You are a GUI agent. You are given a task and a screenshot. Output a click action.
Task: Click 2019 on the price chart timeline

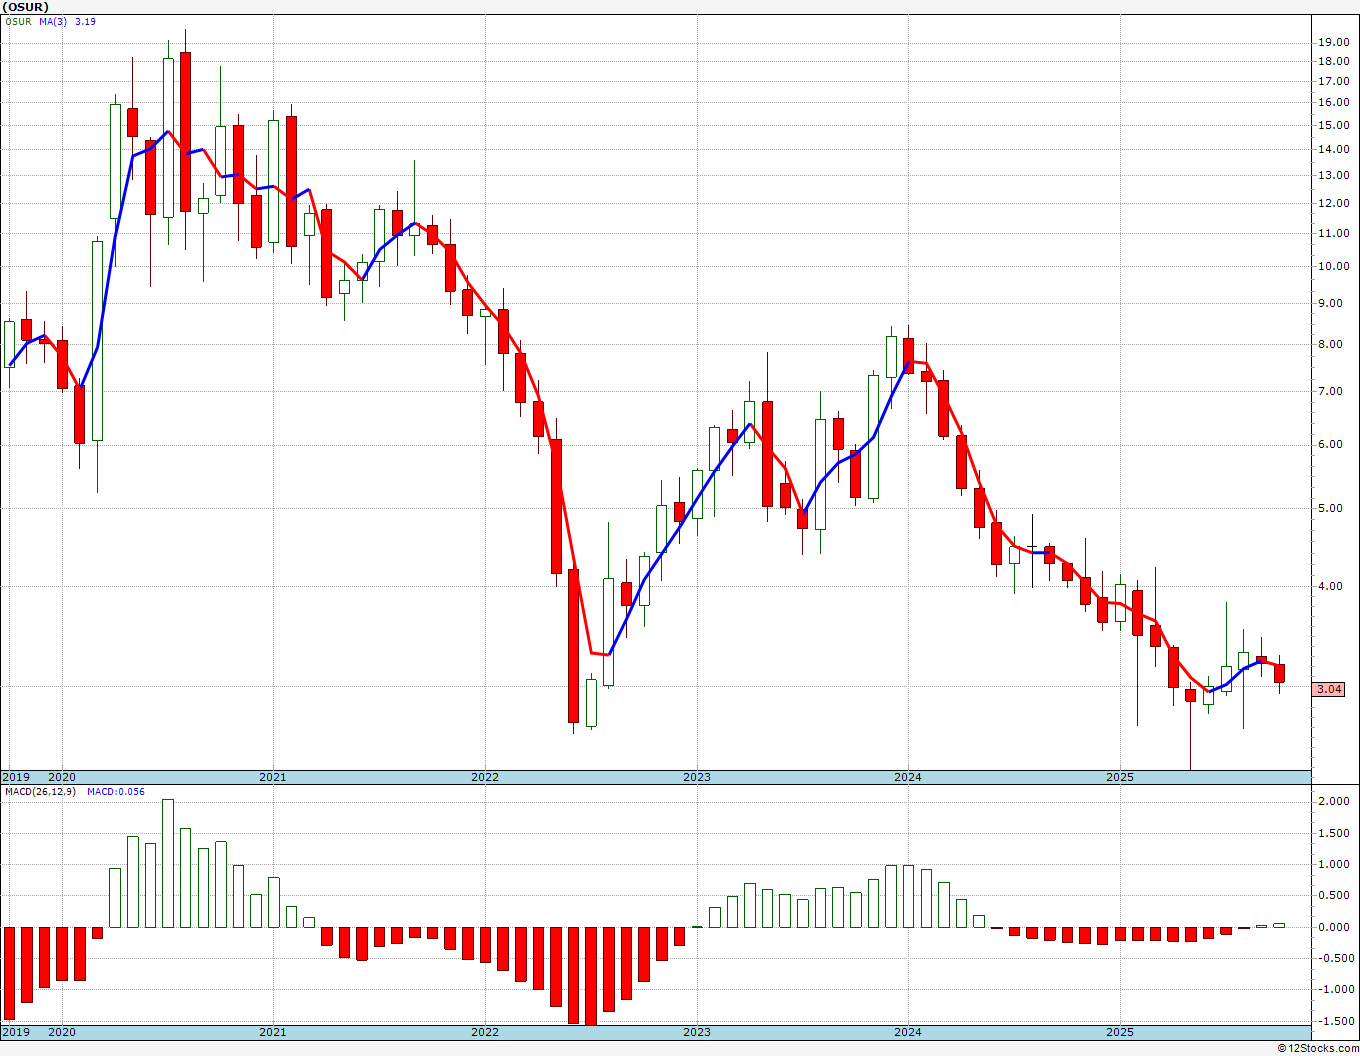point(15,777)
